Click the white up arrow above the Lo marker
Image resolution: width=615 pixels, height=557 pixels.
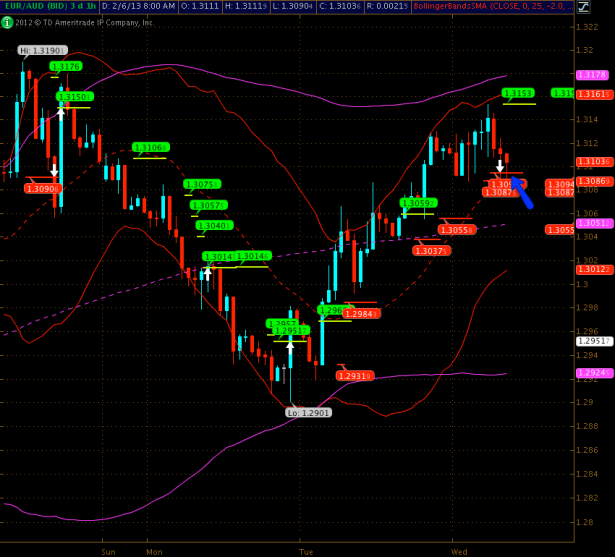pyautogui.click(x=291, y=348)
